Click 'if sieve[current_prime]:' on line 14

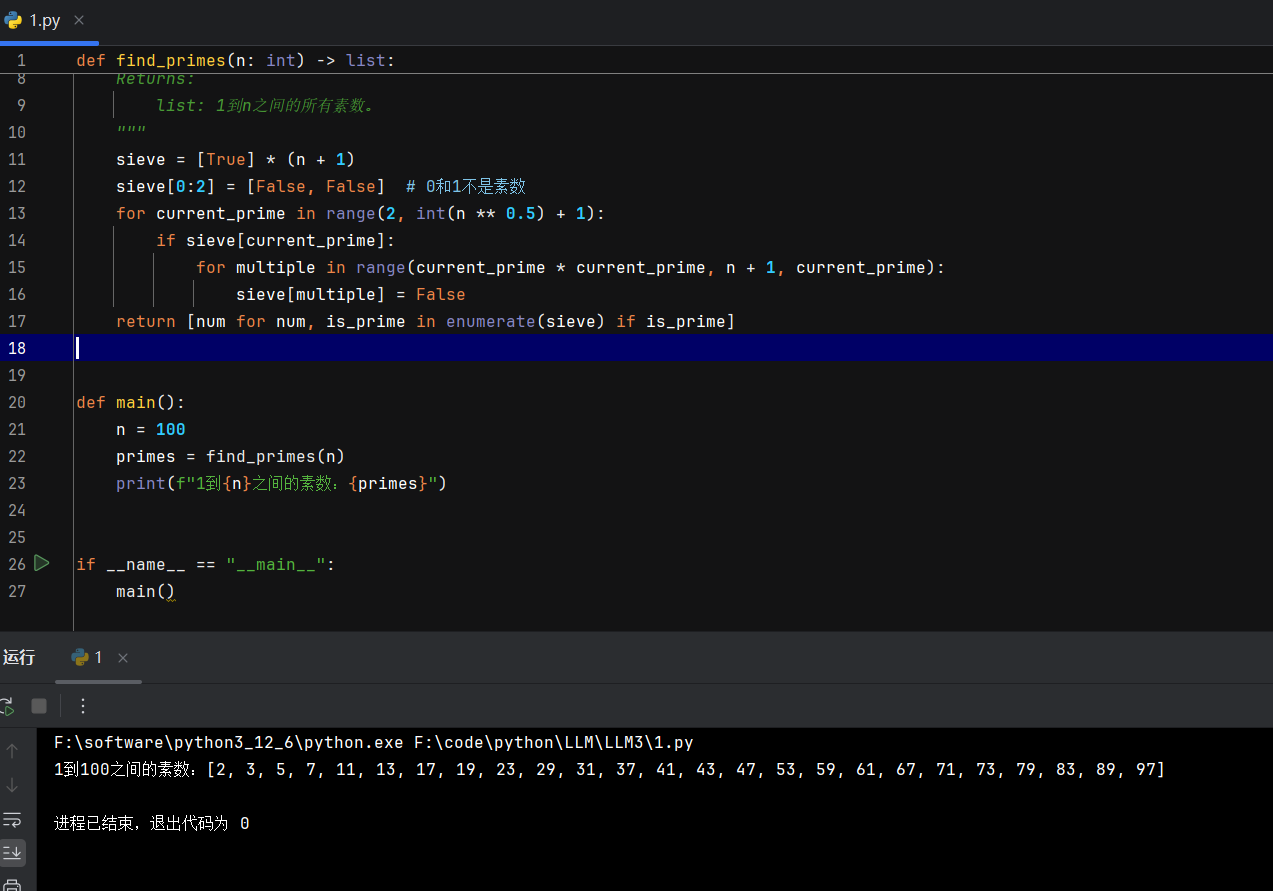pos(276,240)
